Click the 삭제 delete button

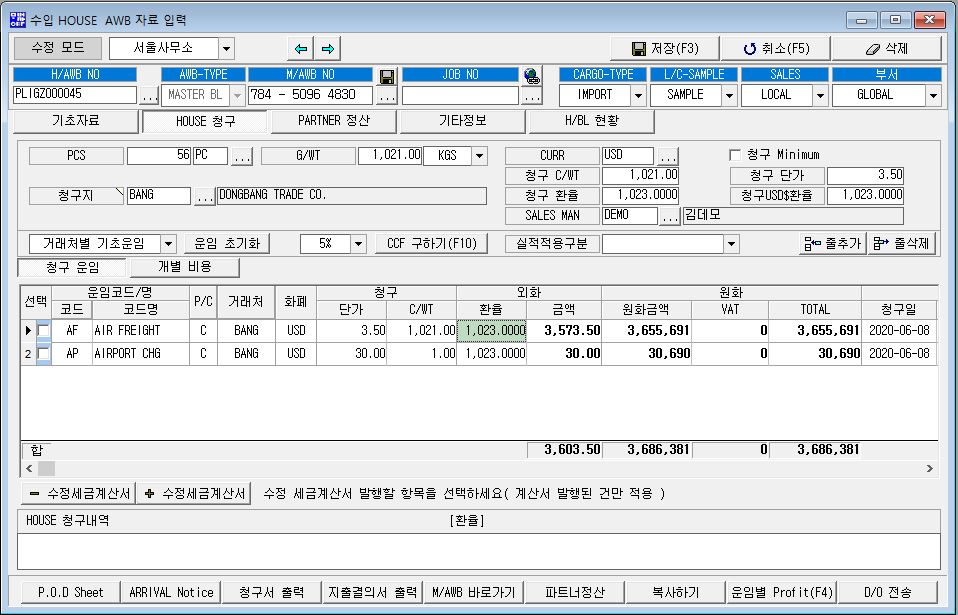tap(887, 48)
